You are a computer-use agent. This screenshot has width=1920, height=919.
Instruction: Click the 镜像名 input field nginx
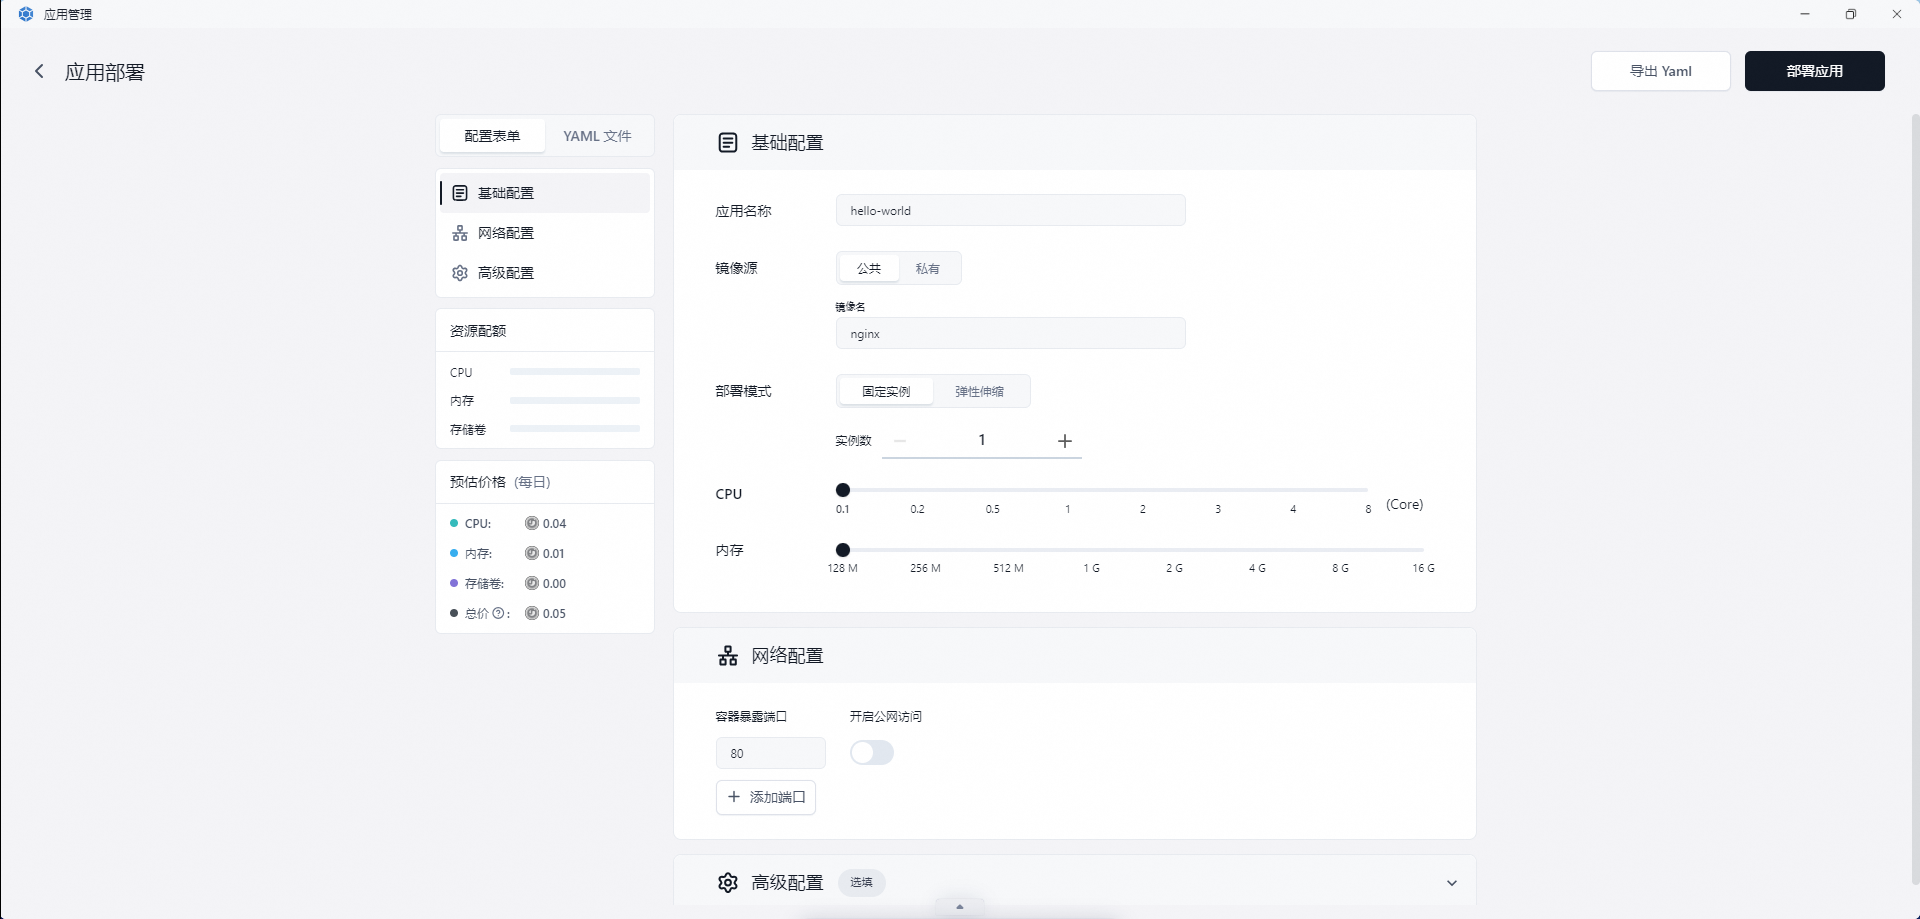pos(1011,333)
